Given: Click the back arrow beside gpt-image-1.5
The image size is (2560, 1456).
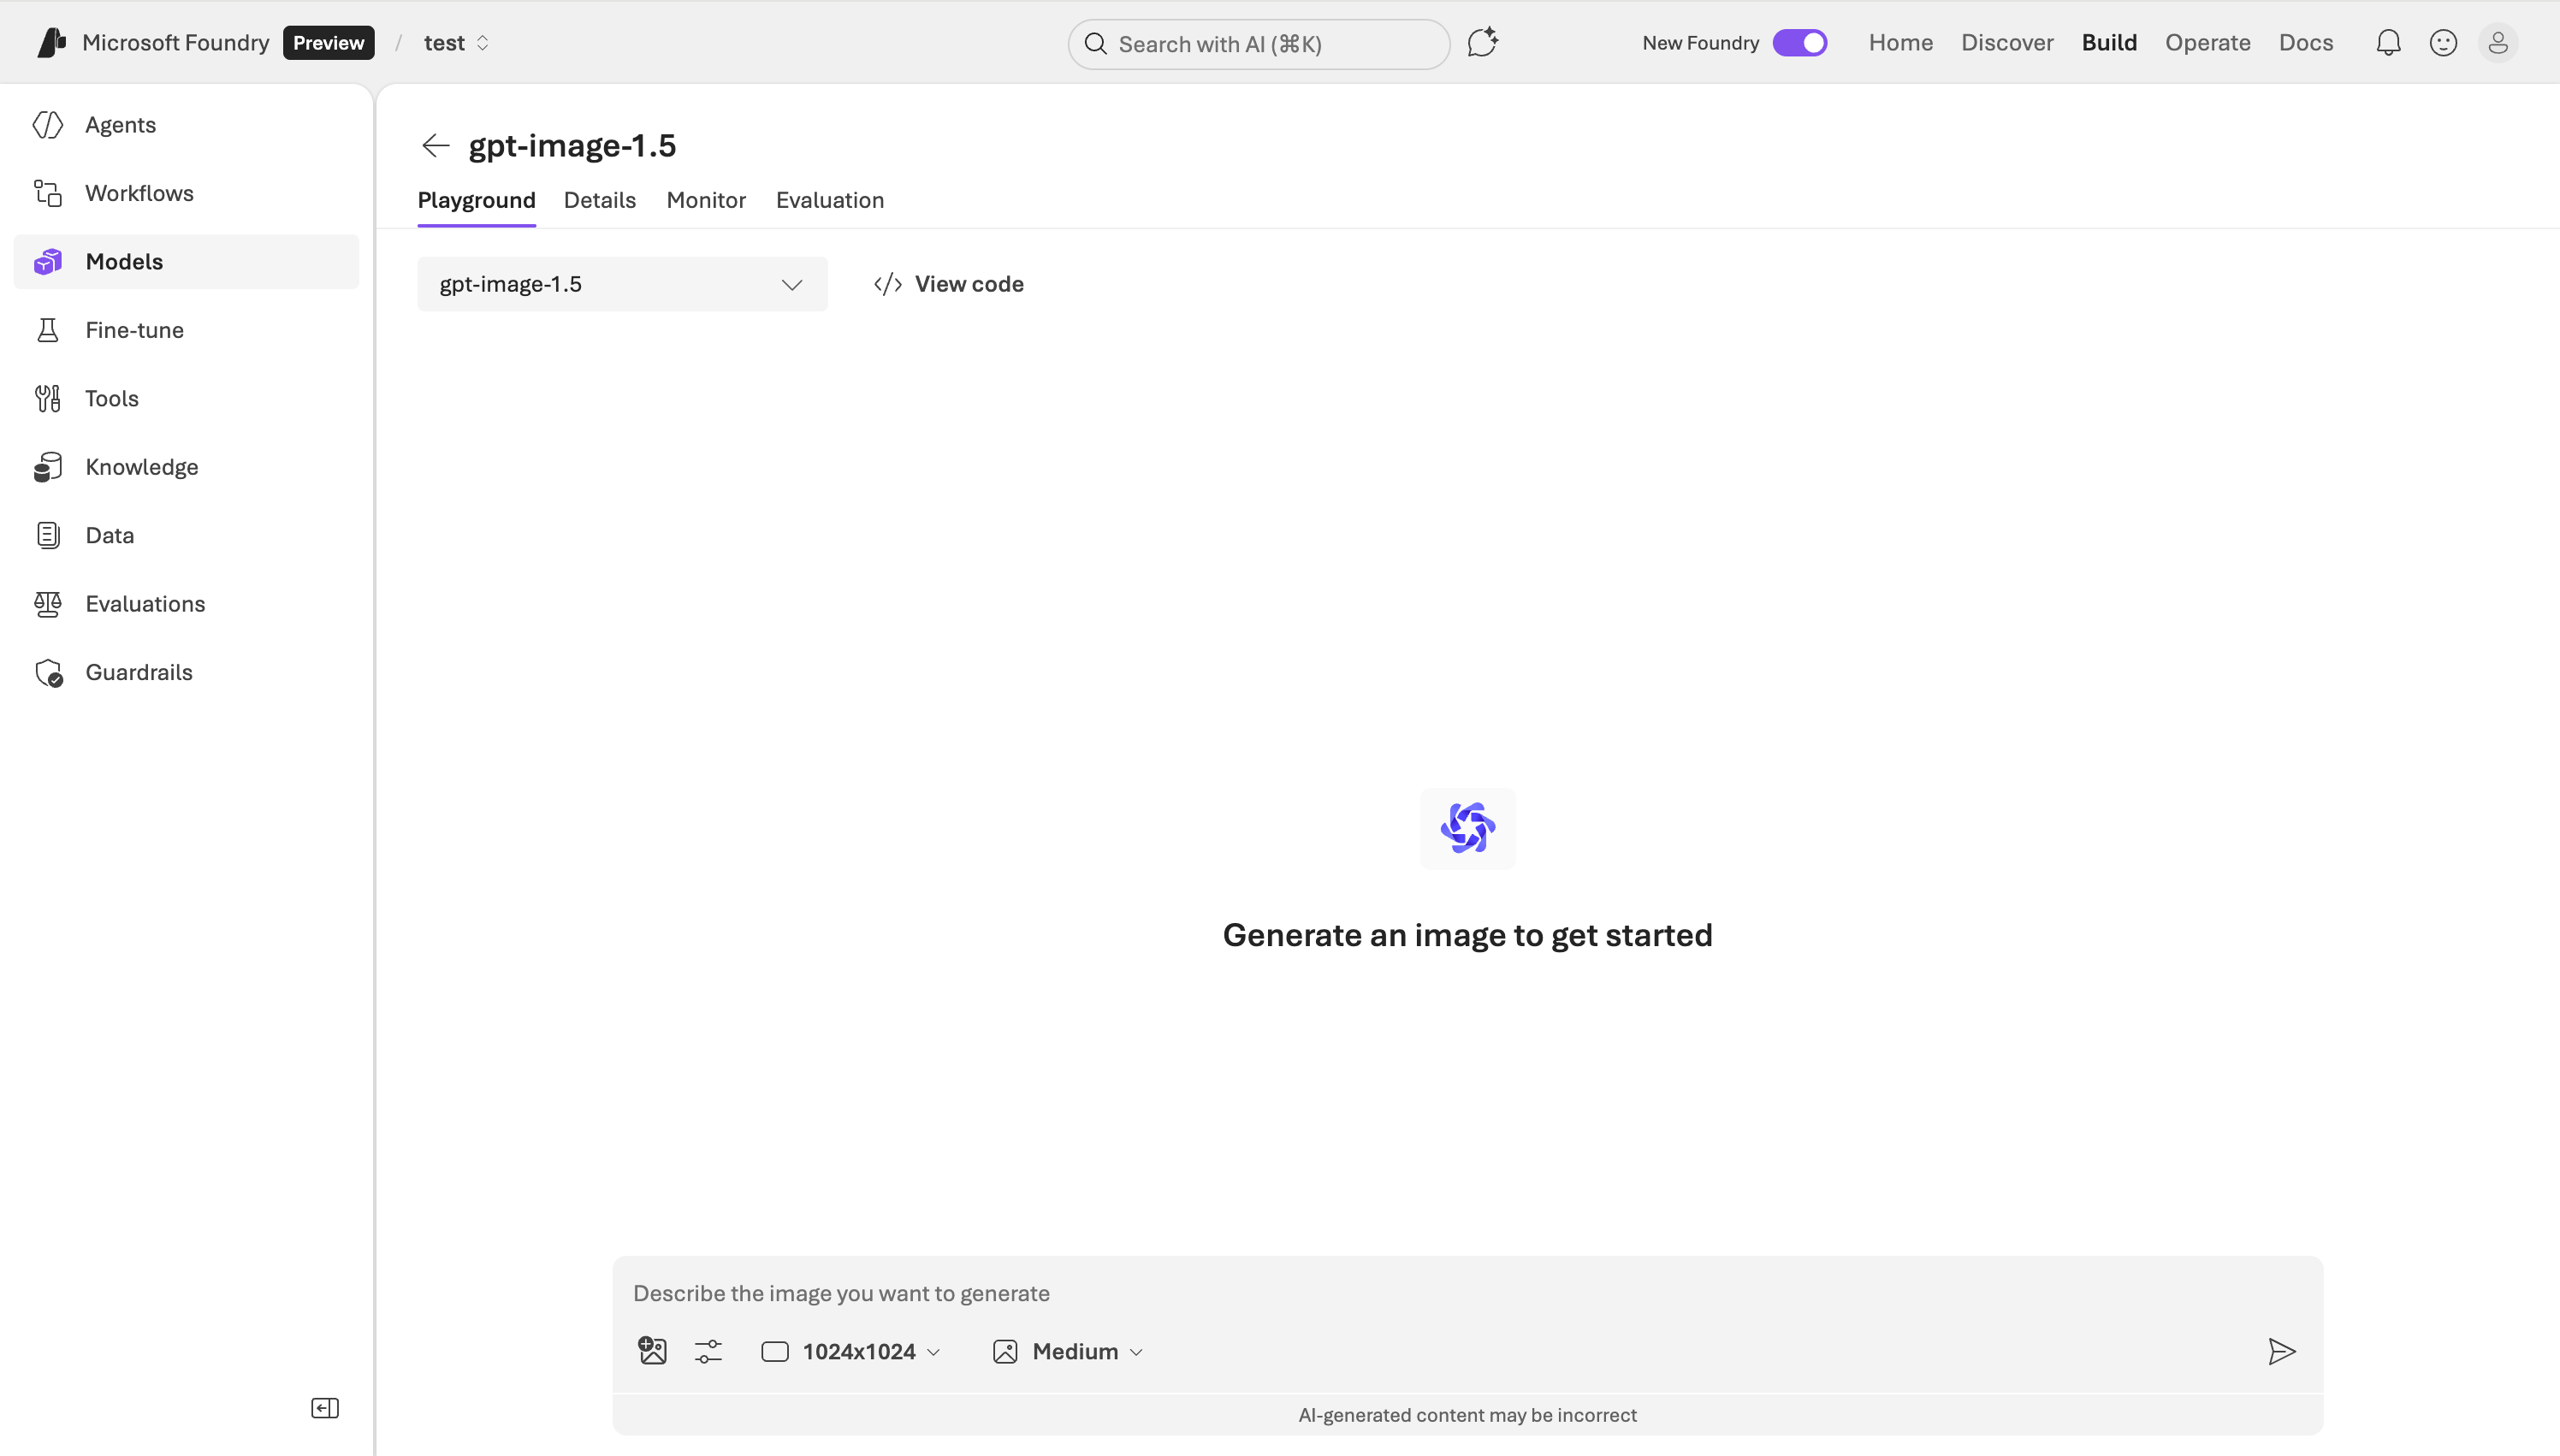Looking at the screenshot, I should [x=435, y=146].
